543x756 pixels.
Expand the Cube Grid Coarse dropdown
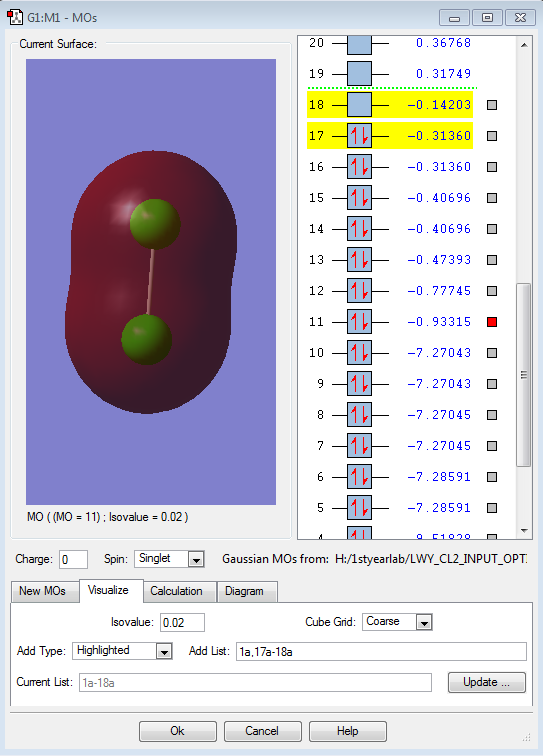pyautogui.click(x=424, y=622)
